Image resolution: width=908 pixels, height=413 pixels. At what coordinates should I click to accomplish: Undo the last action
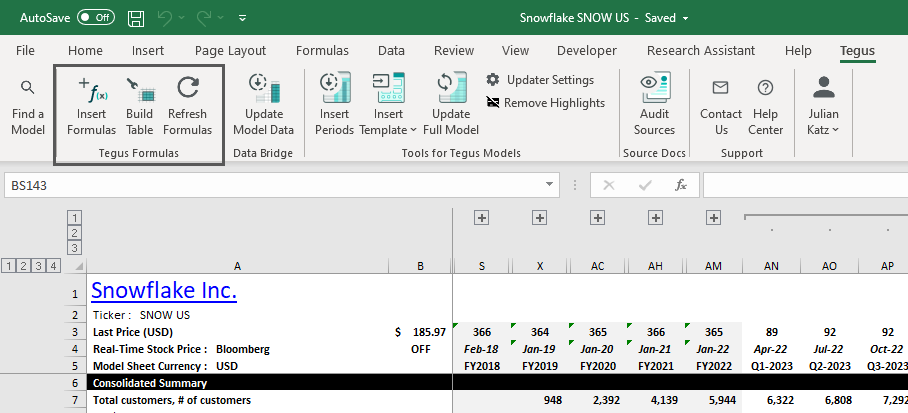[165, 18]
